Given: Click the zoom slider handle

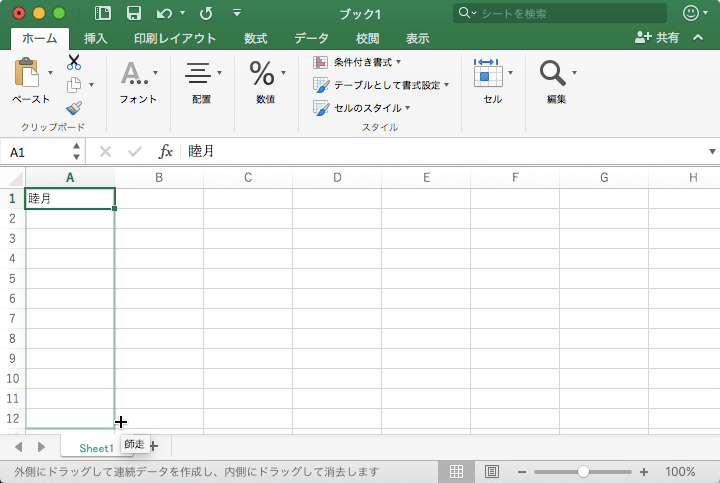Looking at the screenshot, I should point(583,472).
